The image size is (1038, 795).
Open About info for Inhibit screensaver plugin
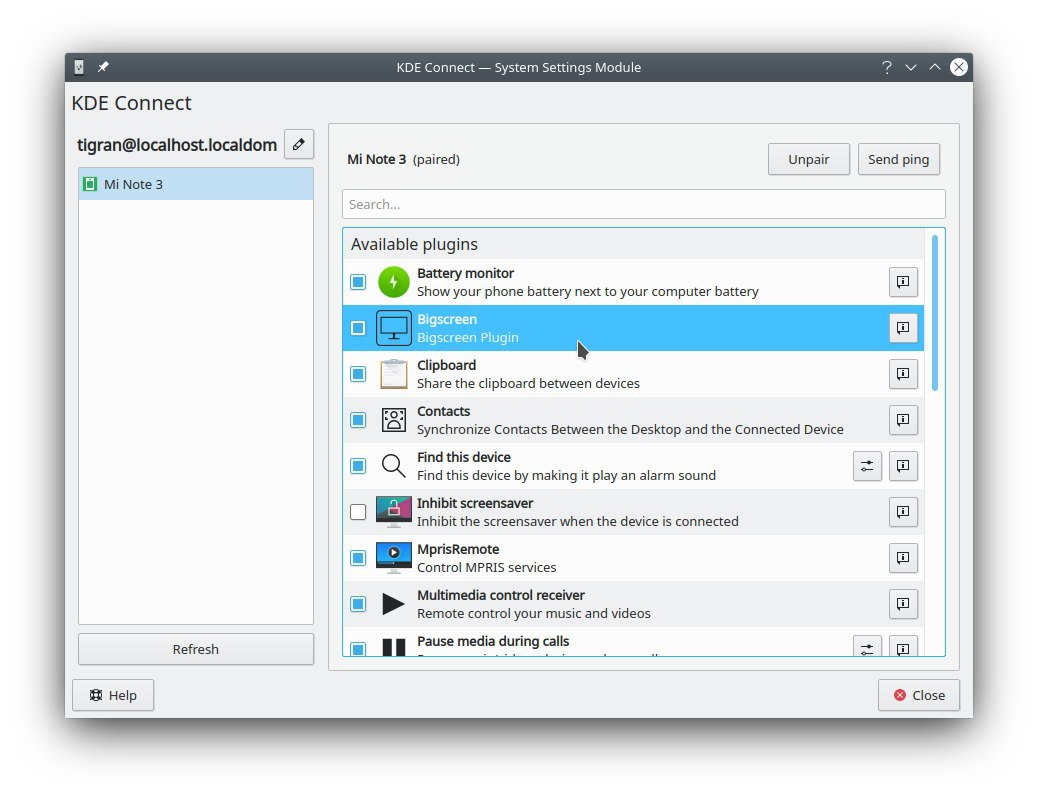coord(903,512)
